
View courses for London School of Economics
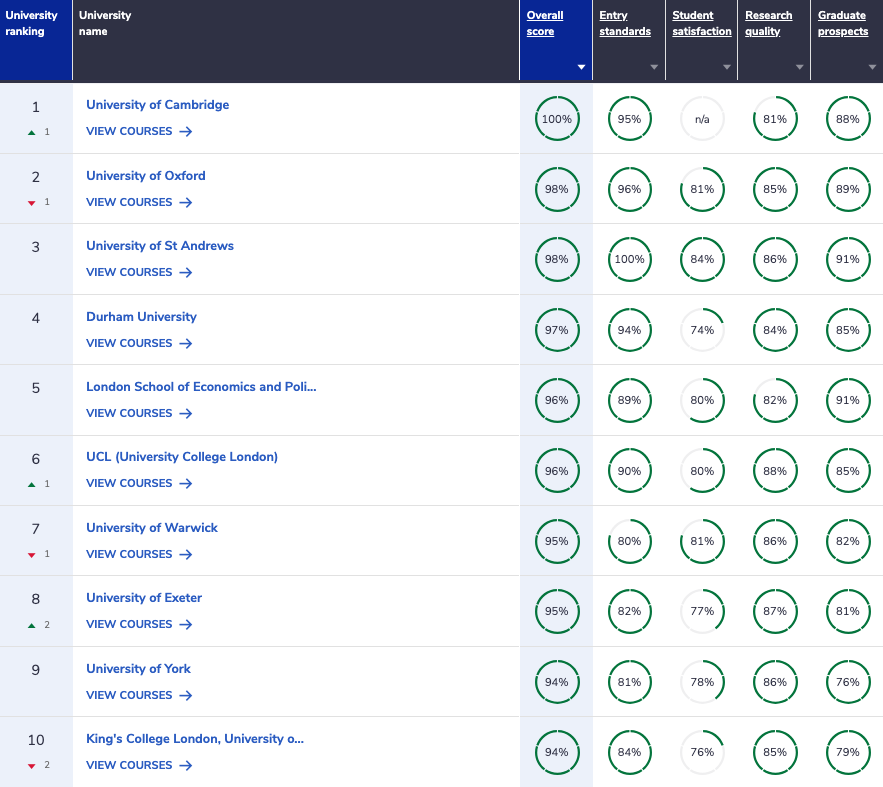coord(139,413)
